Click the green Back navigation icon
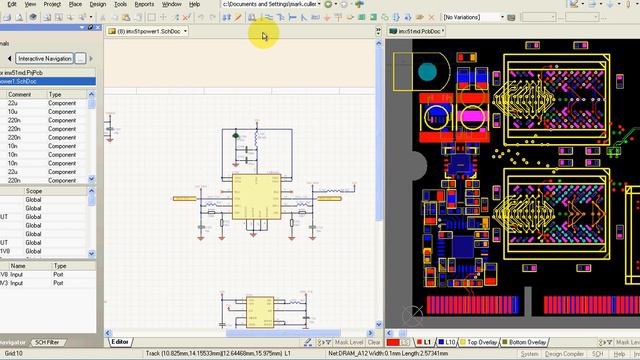This screenshot has width=640, height=360. 328,4
